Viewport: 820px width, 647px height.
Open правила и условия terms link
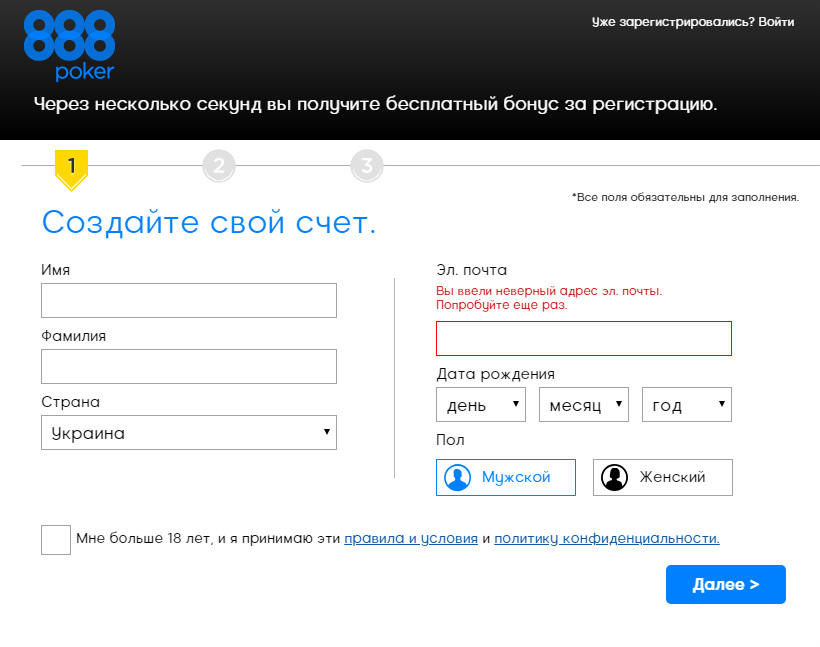(411, 538)
